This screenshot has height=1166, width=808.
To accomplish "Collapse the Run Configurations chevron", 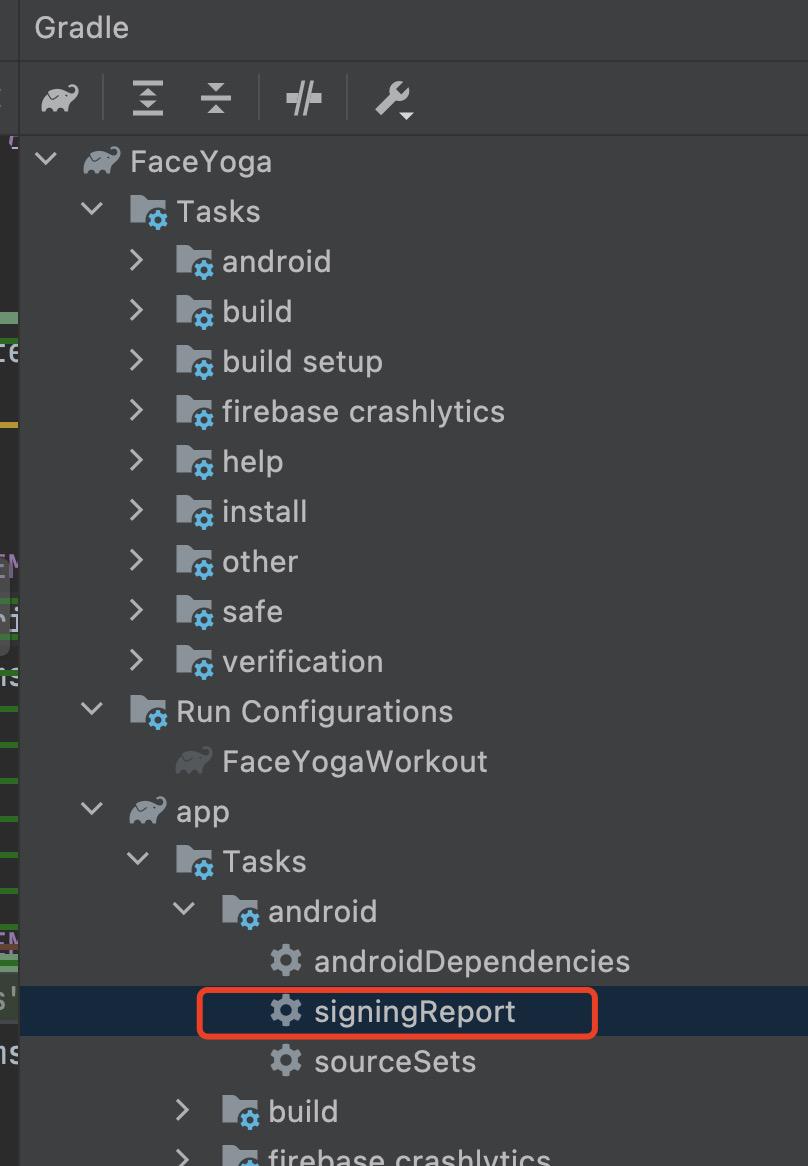I will tap(91, 709).
